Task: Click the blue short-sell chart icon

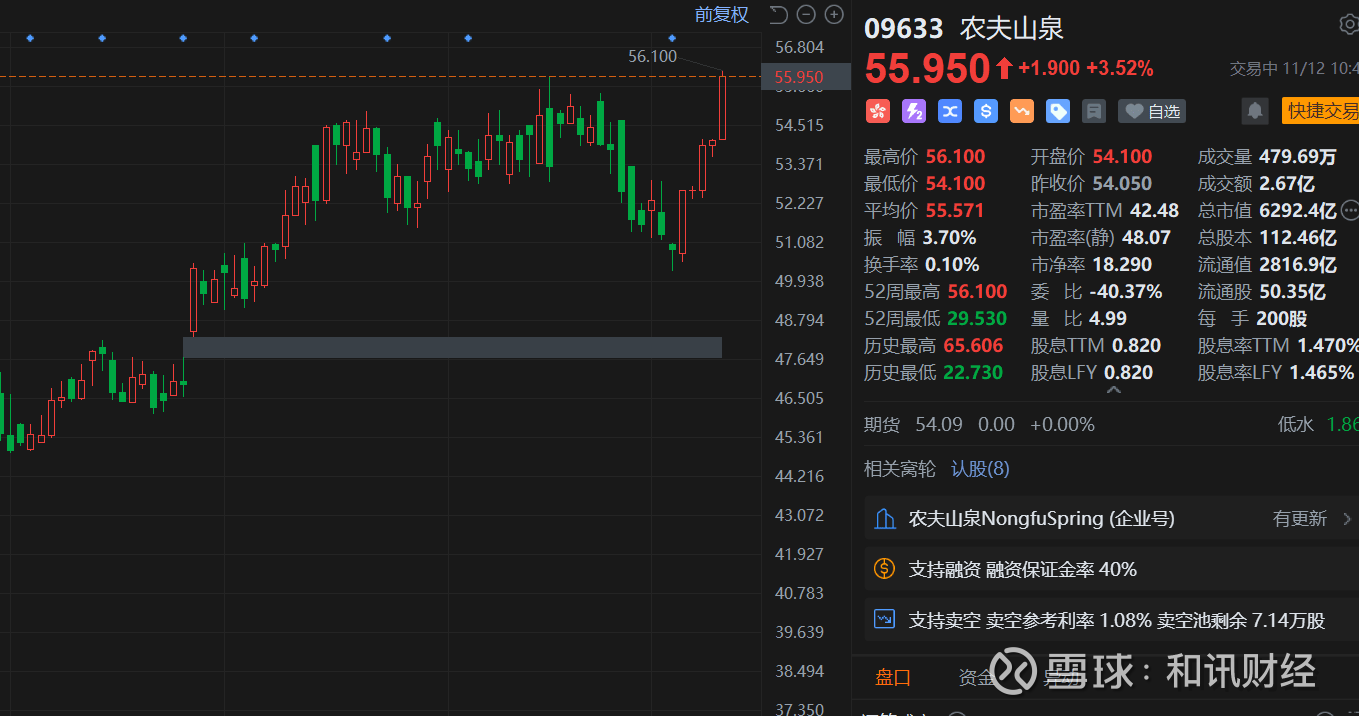Action: 885,620
